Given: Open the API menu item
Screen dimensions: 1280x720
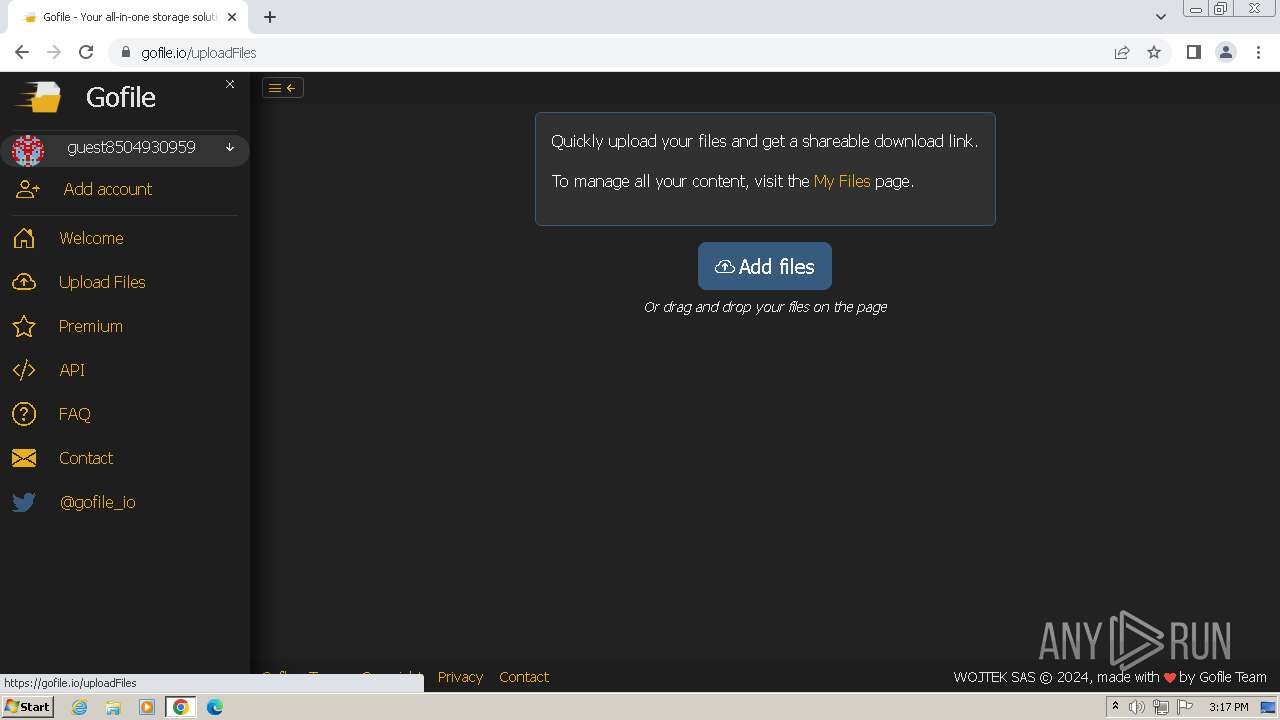Looking at the screenshot, I should (x=72, y=370).
